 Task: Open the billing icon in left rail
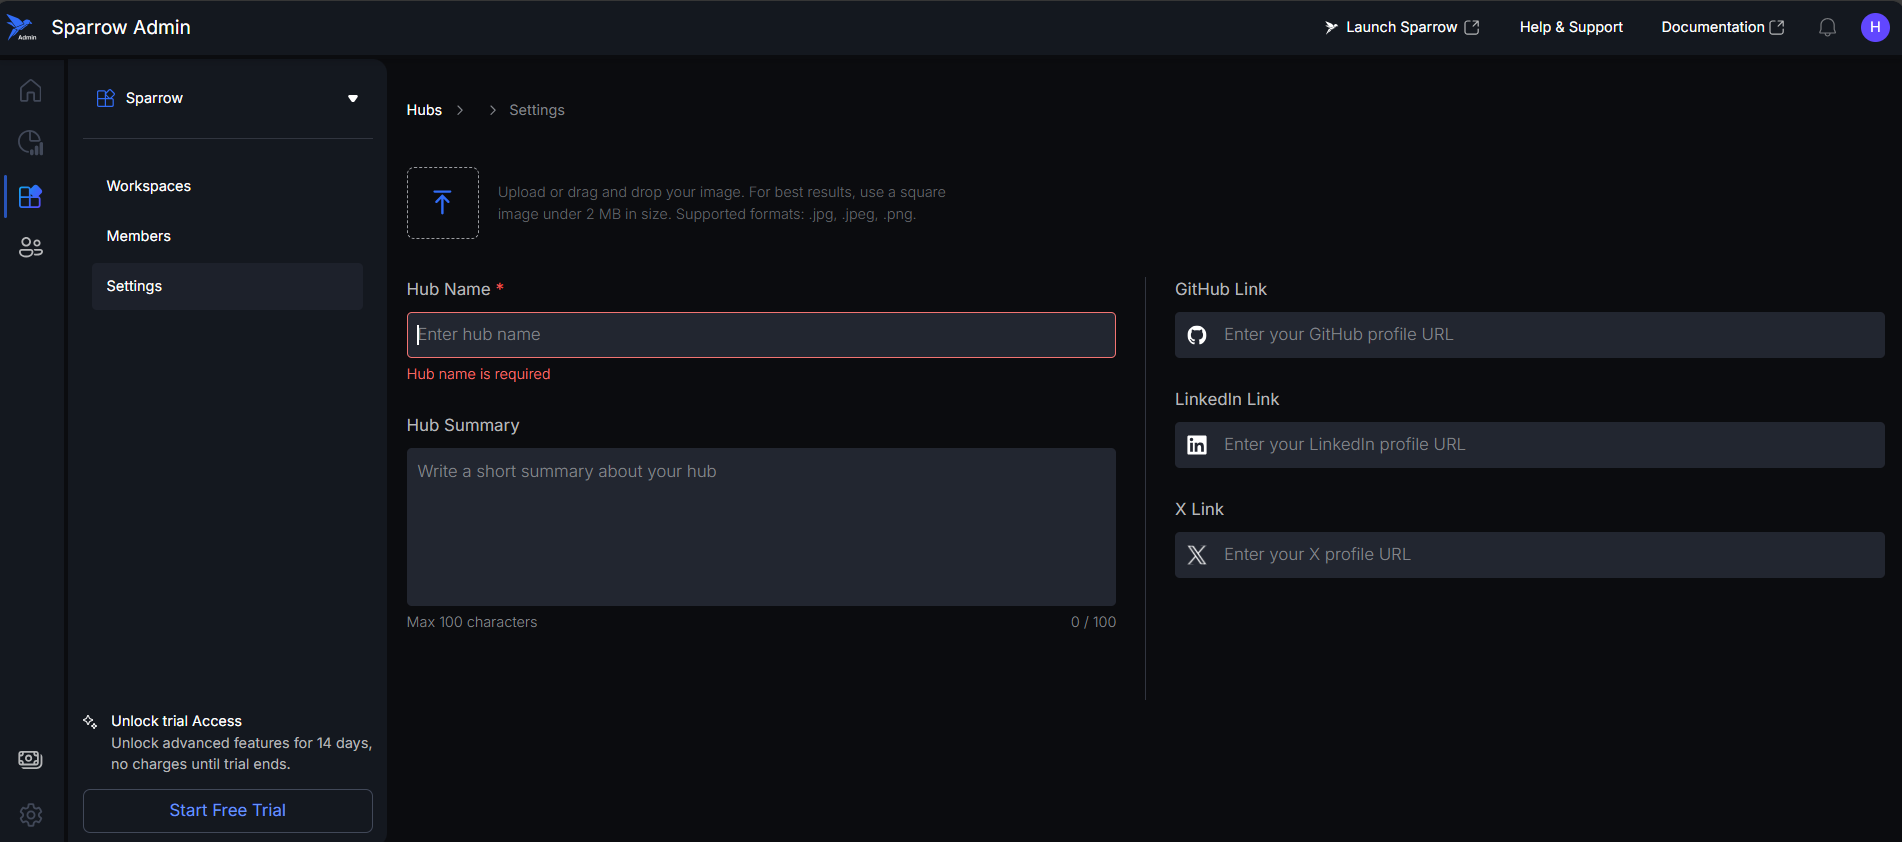tap(31, 760)
